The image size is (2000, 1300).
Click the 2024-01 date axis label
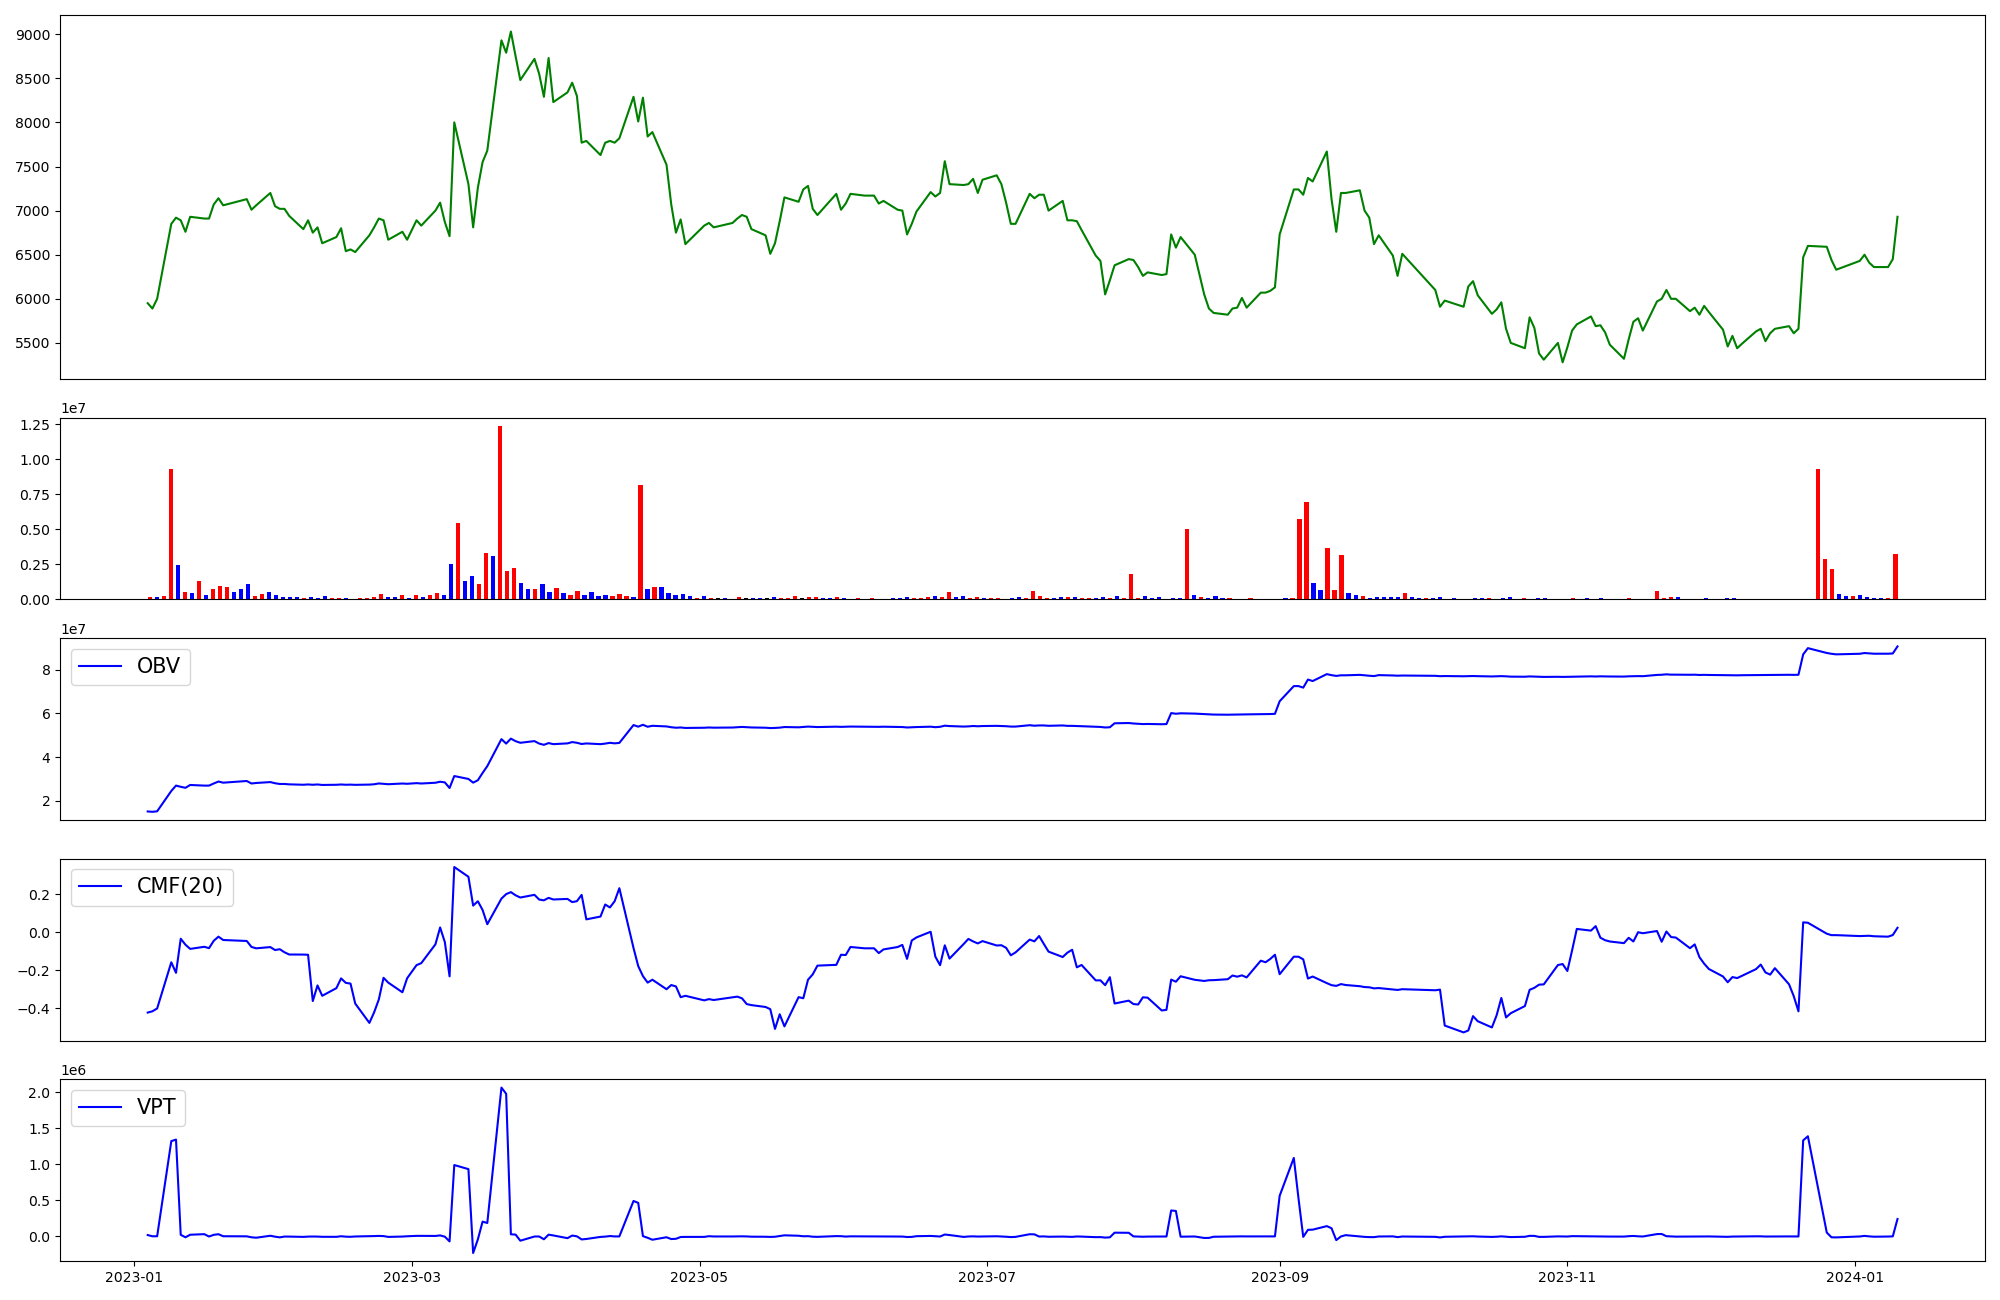point(1855,1277)
